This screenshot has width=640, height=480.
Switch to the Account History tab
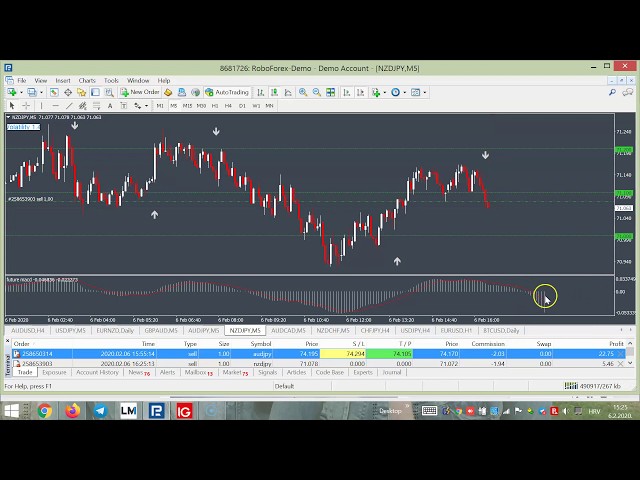pos(97,372)
